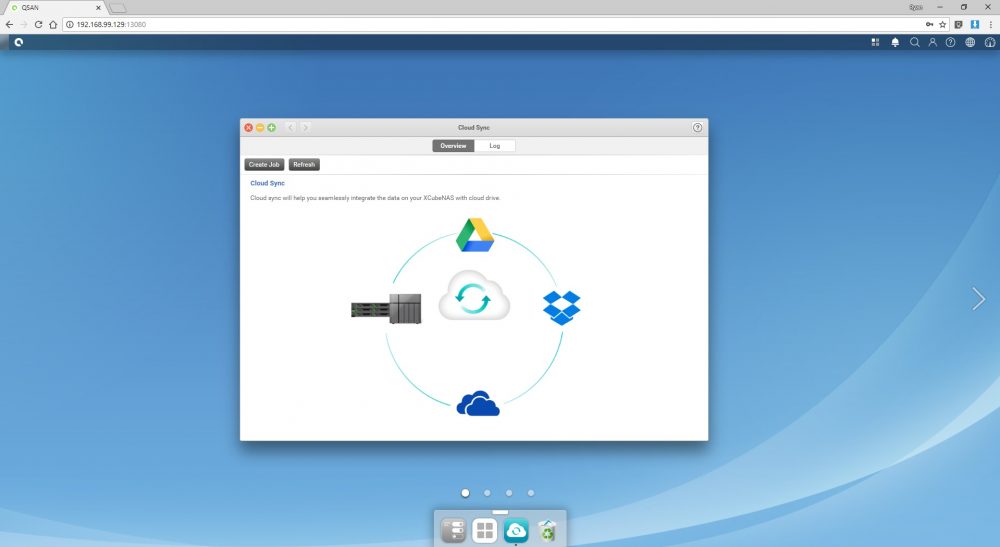Viewport: 1000px width, 547px height.
Task: Open the QSAN logo main menu
Action: click(x=18, y=42)
